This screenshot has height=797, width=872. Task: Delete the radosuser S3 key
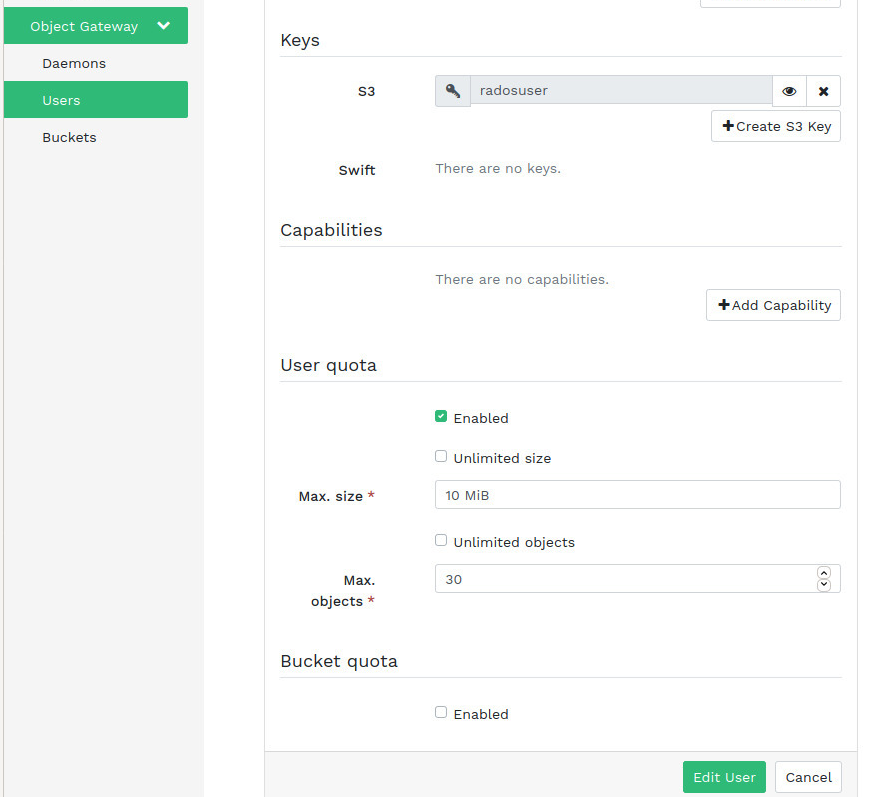point(823,91)
